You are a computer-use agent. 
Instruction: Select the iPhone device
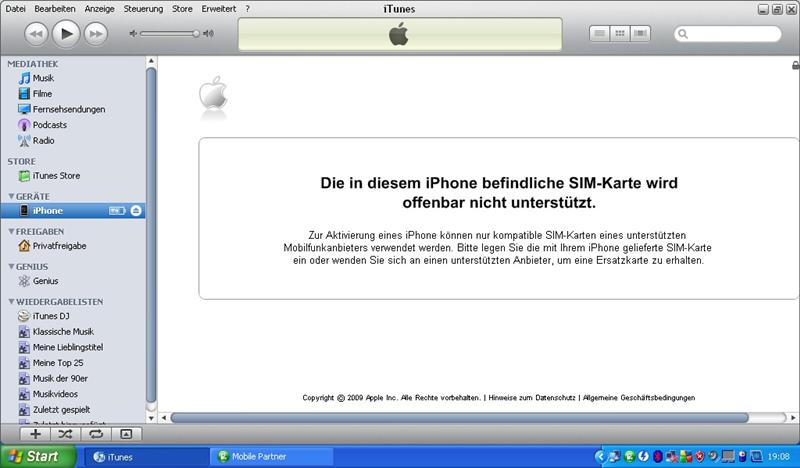click(72, 211)
